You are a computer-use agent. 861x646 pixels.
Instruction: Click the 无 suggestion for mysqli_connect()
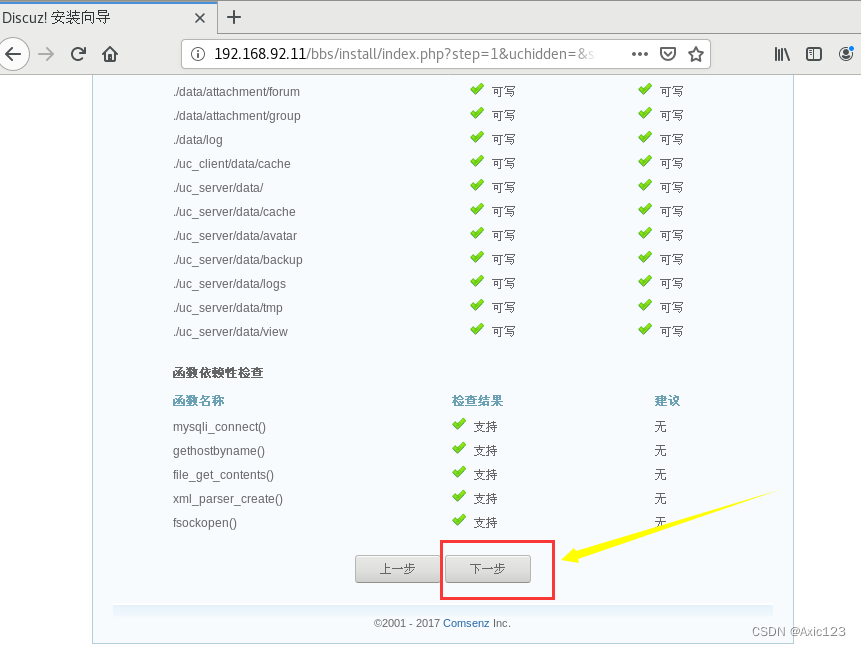(x=660, y=427)
